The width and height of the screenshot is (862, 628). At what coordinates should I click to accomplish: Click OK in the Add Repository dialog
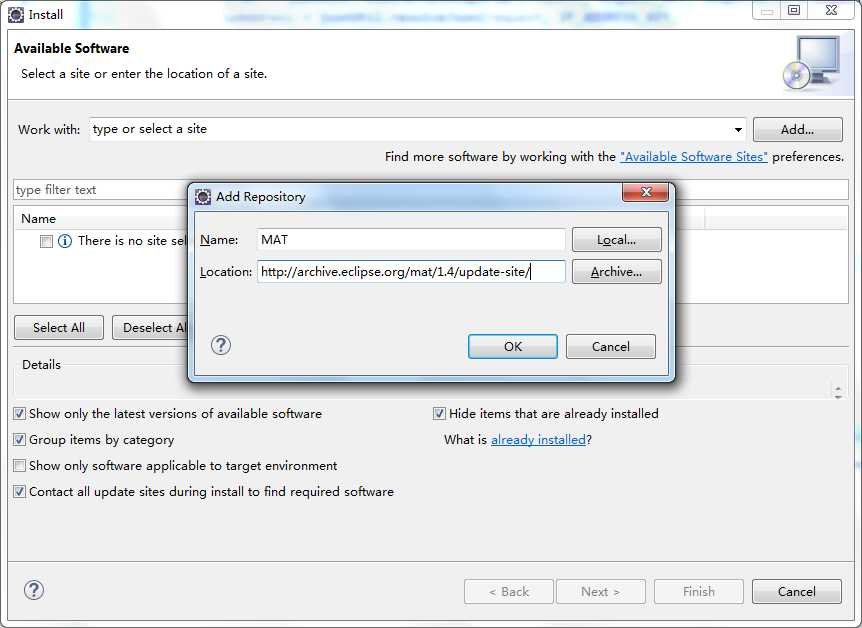pos(513,346)
